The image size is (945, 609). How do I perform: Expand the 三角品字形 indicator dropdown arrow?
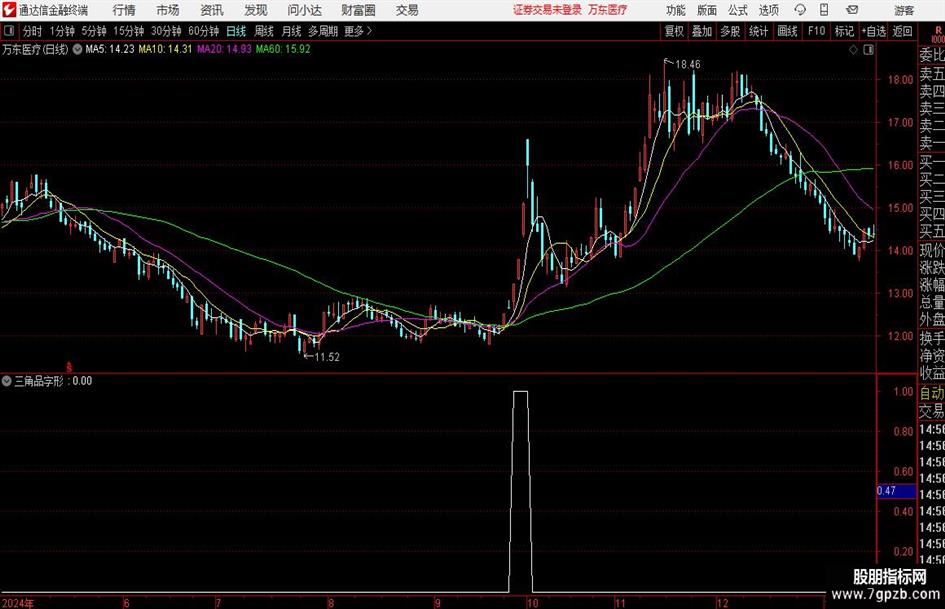(7, 381)
